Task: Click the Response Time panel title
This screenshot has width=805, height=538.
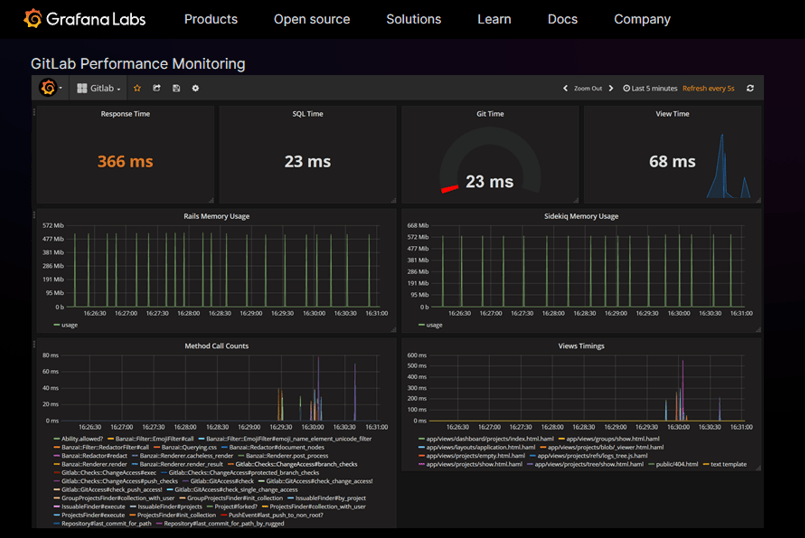Action: [125, 114]
